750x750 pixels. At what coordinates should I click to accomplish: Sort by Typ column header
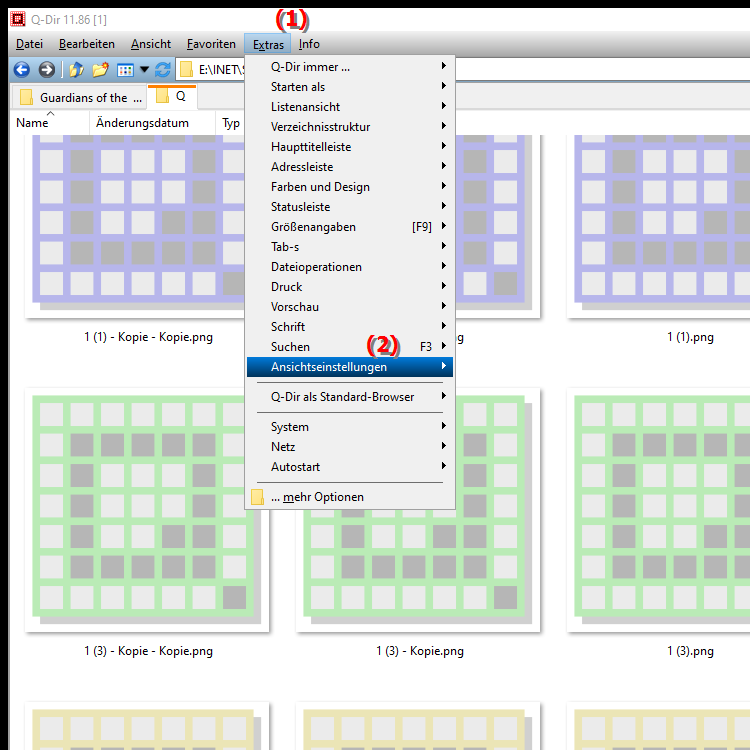tap(231, 123)
